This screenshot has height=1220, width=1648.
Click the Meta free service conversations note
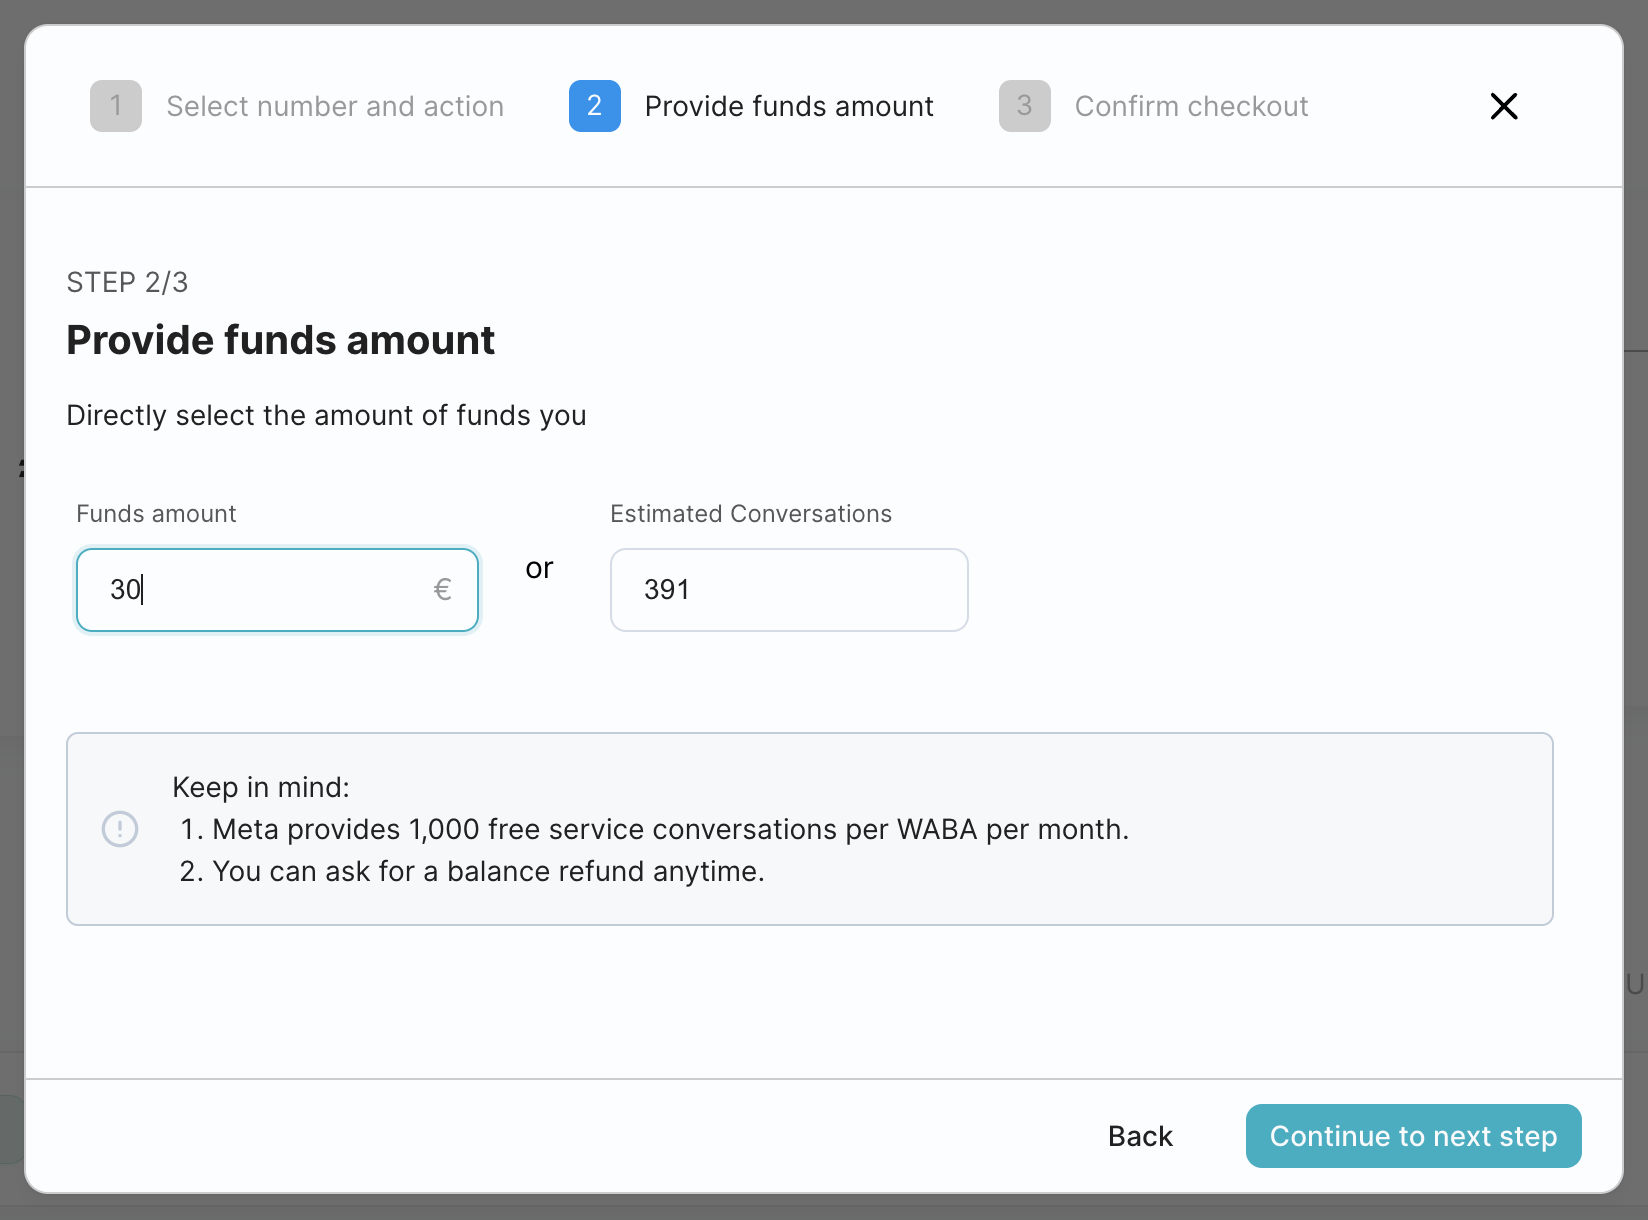[670, 829]
